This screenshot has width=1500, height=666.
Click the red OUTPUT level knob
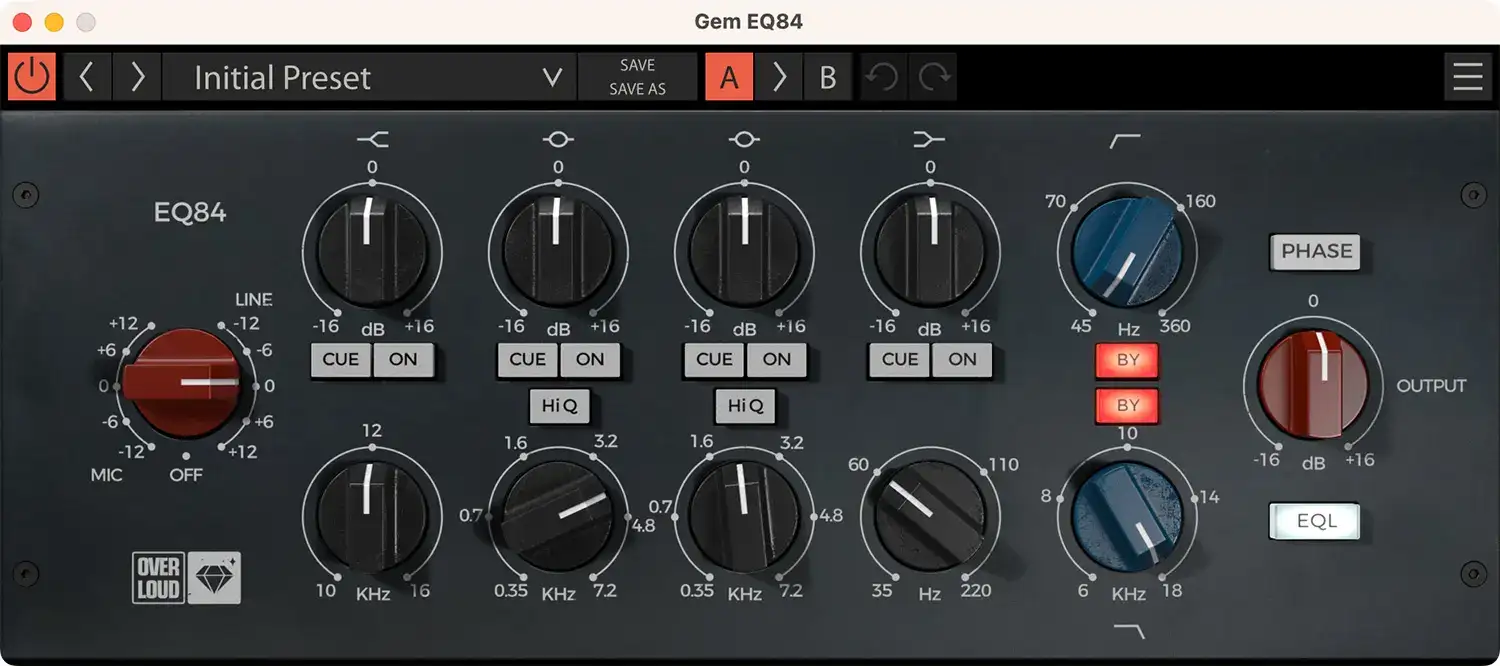point(1314,385)
